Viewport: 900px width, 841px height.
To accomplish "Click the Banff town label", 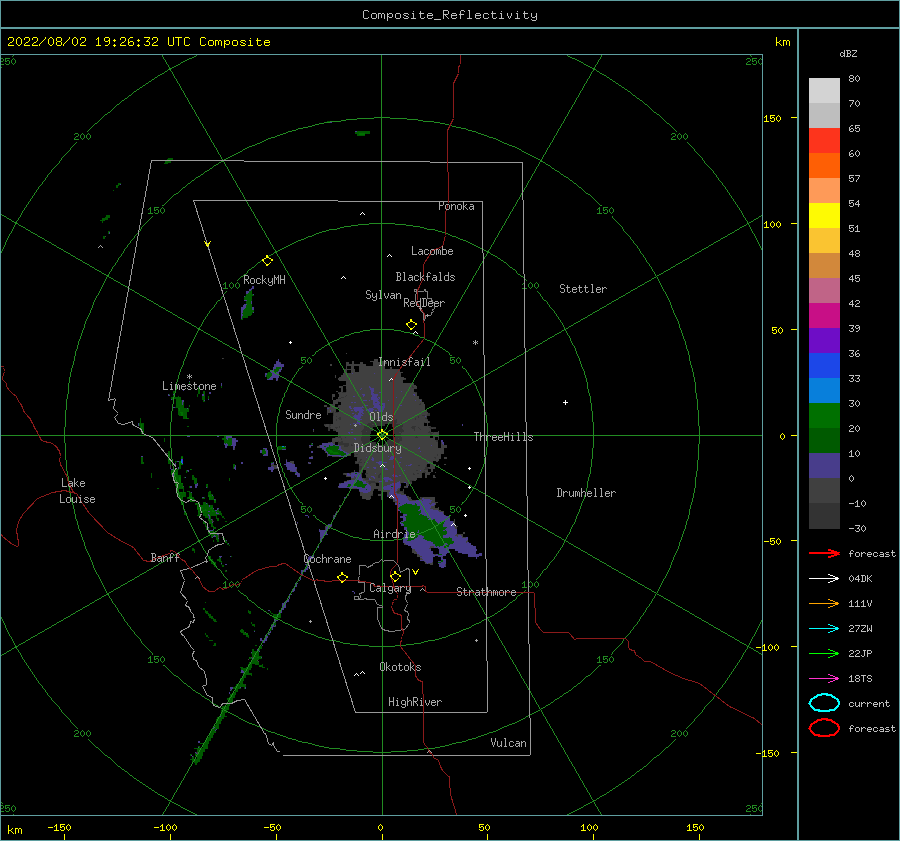I will [x=165, y=558].
